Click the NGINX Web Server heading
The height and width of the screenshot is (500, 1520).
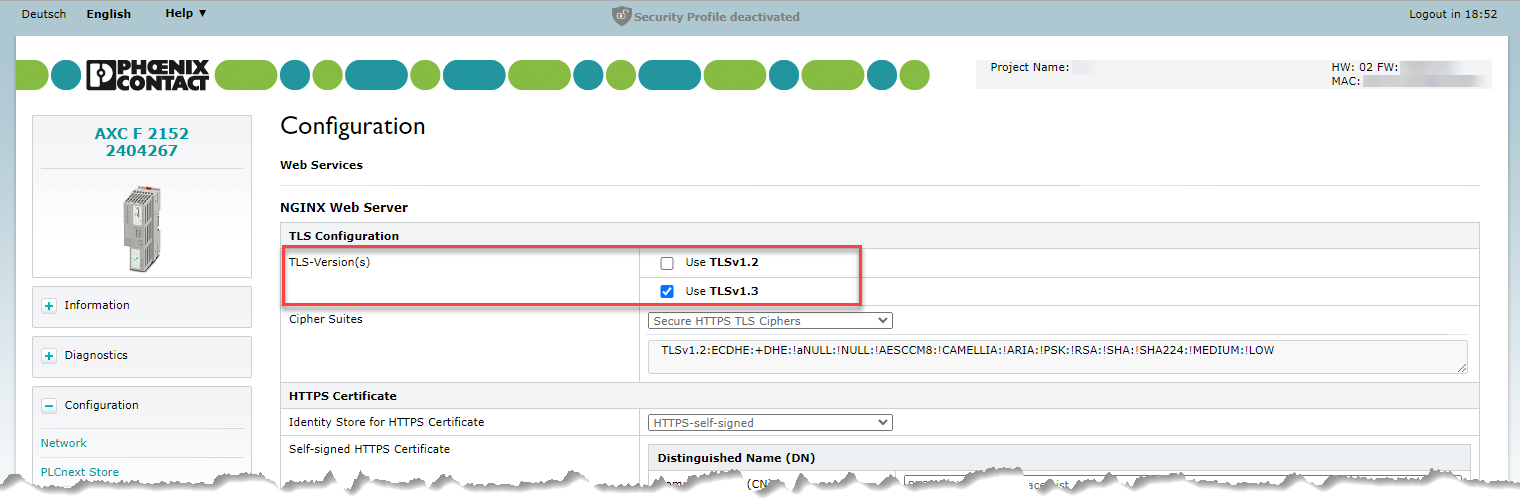pyautogui.click(x=344, y=208)
